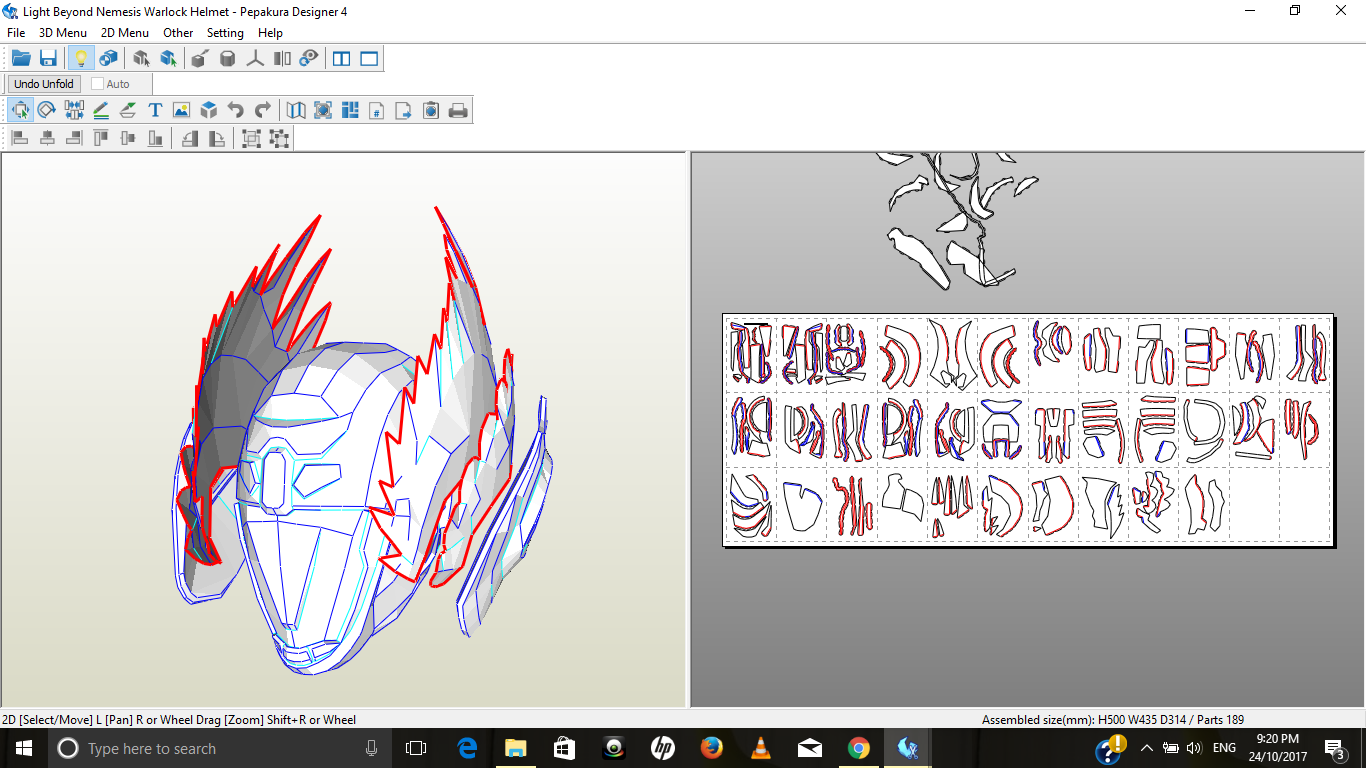Open Firefox from the taskbar
The image size is (1366, 768).
click(x=712, y=748)
